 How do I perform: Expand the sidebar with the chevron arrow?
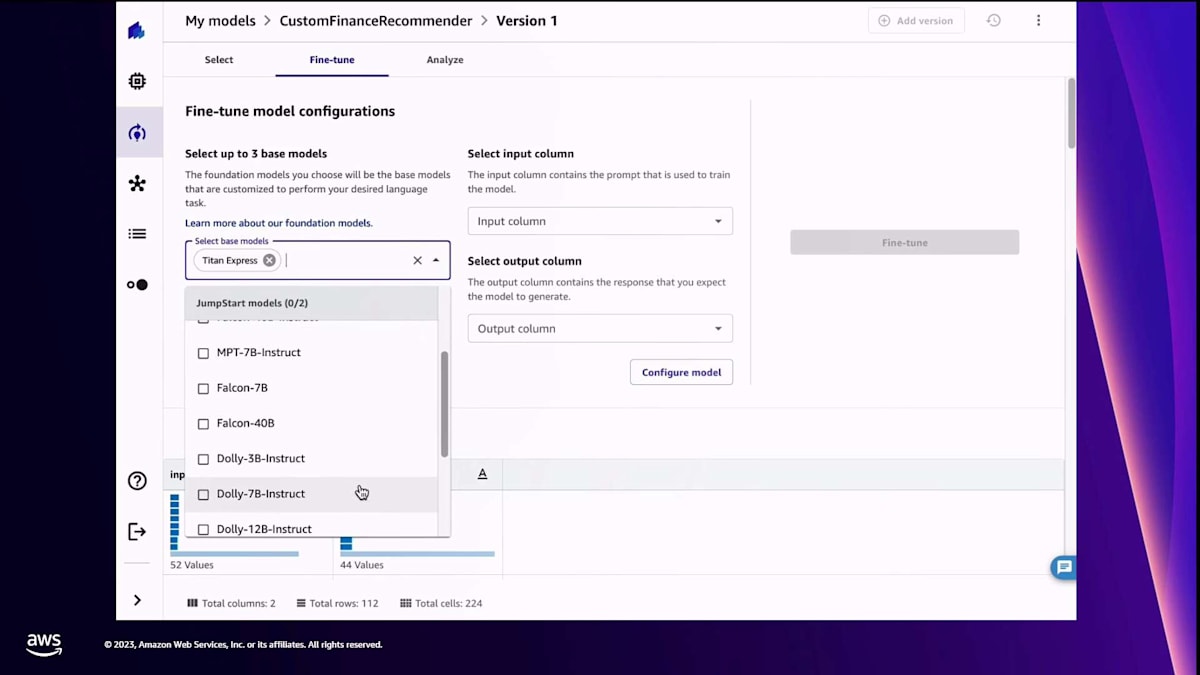pos(137,600)
